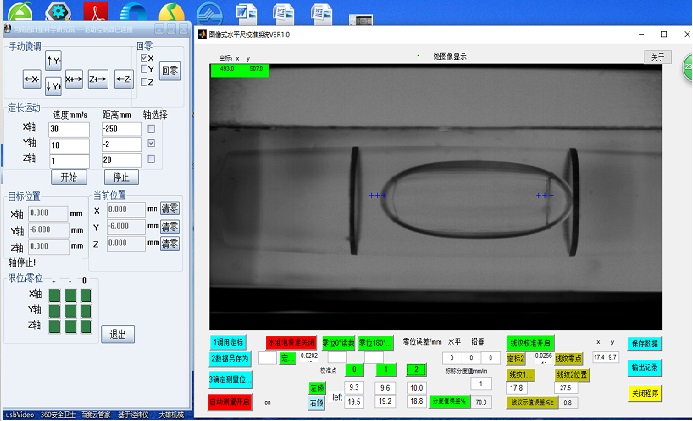The width and height of the screenshot is (693, 421).
Task: Click cyan button 3确定测量位
Action: point(230,379)
